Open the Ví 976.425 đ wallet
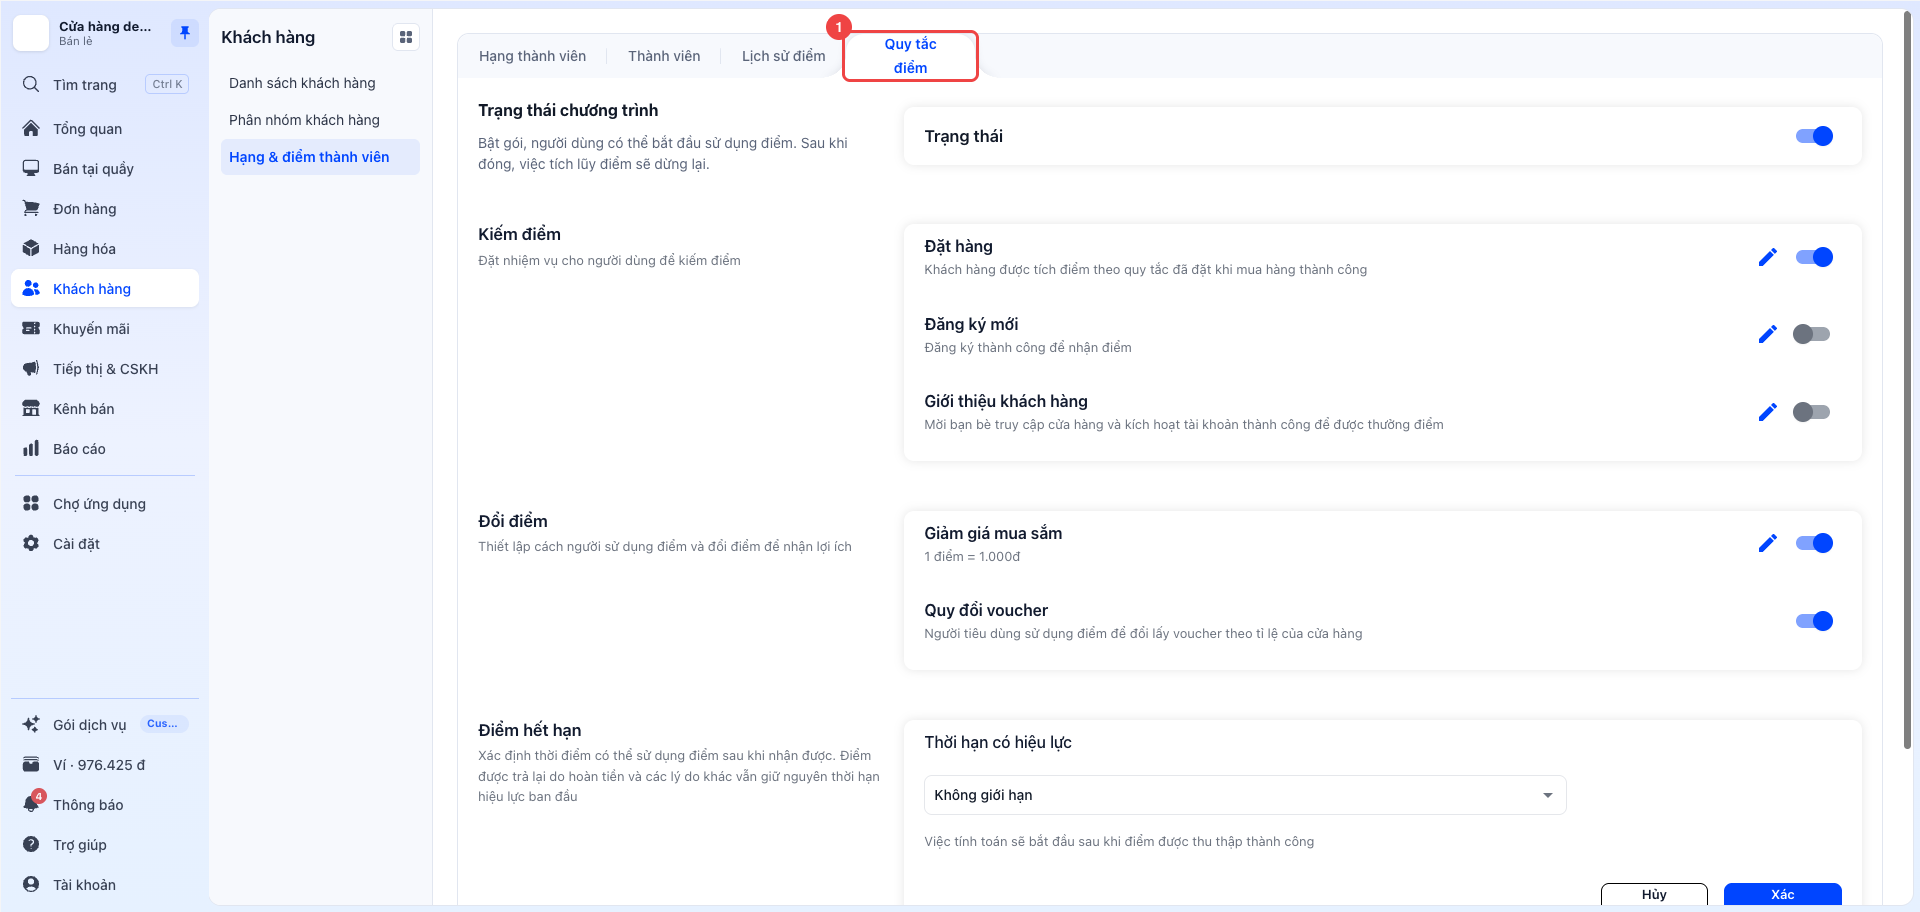1920x912 pixels. click(105, 765)
